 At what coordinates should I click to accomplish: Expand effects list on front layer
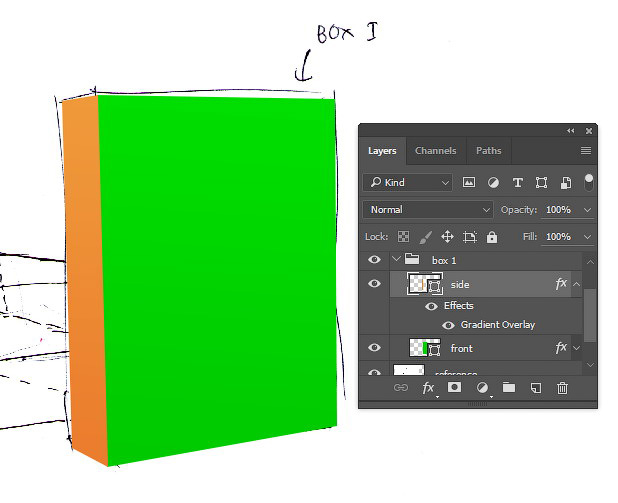tap(576, 348)
